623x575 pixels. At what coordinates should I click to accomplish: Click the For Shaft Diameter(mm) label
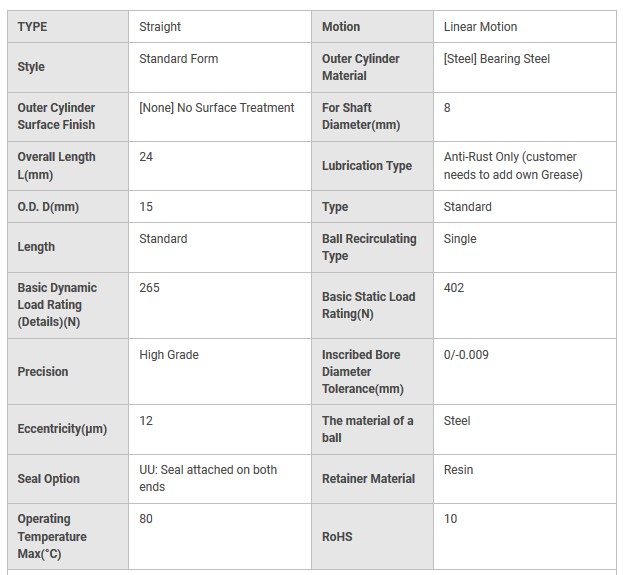pyautogui.click(x=361, y=116)
